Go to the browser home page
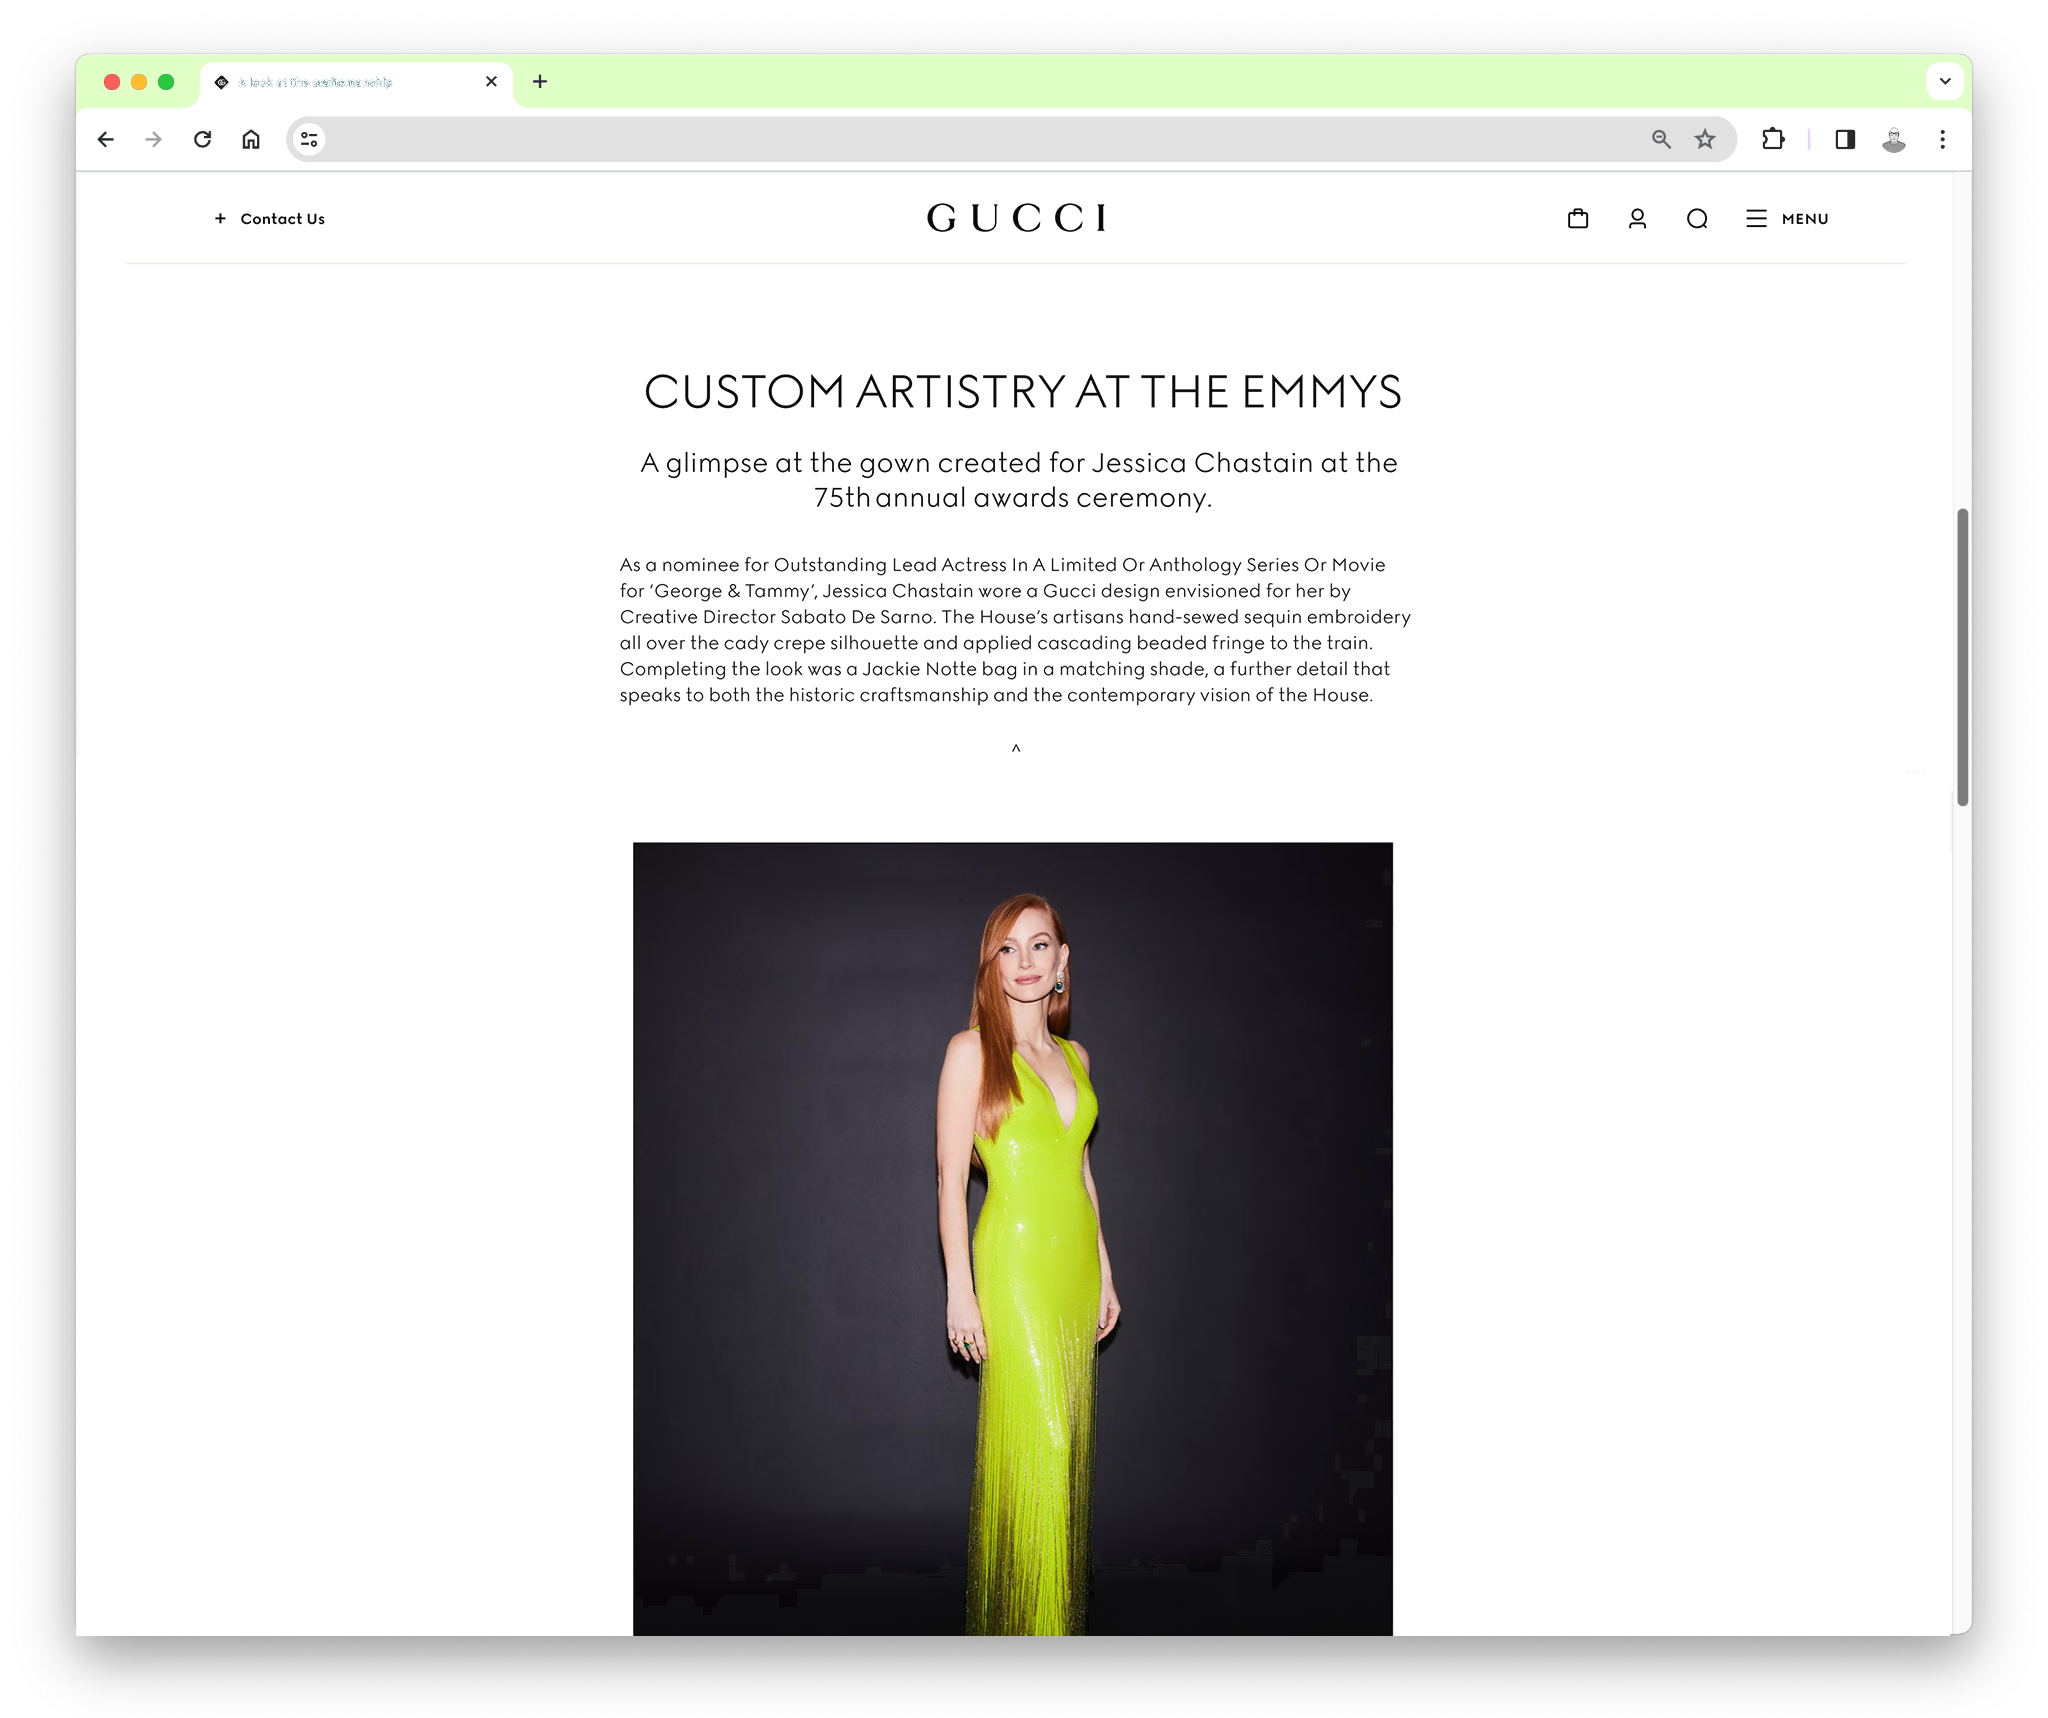 coord(251,139)
